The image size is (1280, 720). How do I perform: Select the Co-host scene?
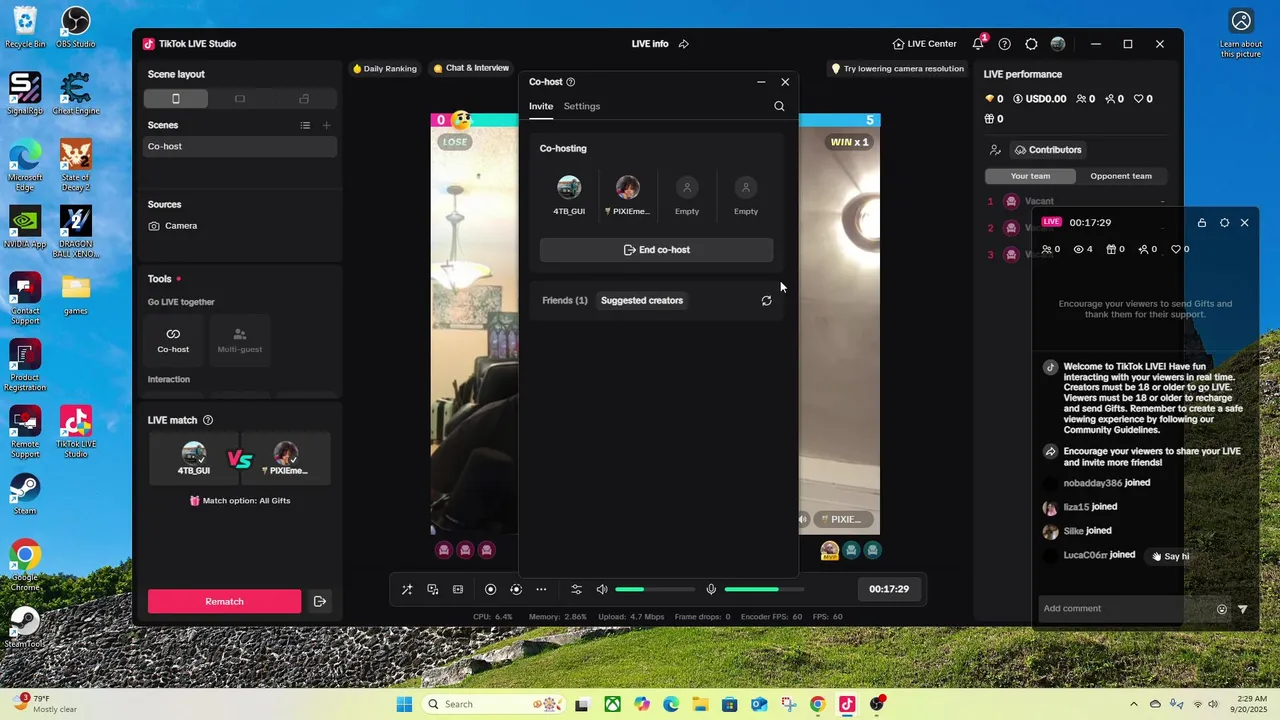[240, 146]
